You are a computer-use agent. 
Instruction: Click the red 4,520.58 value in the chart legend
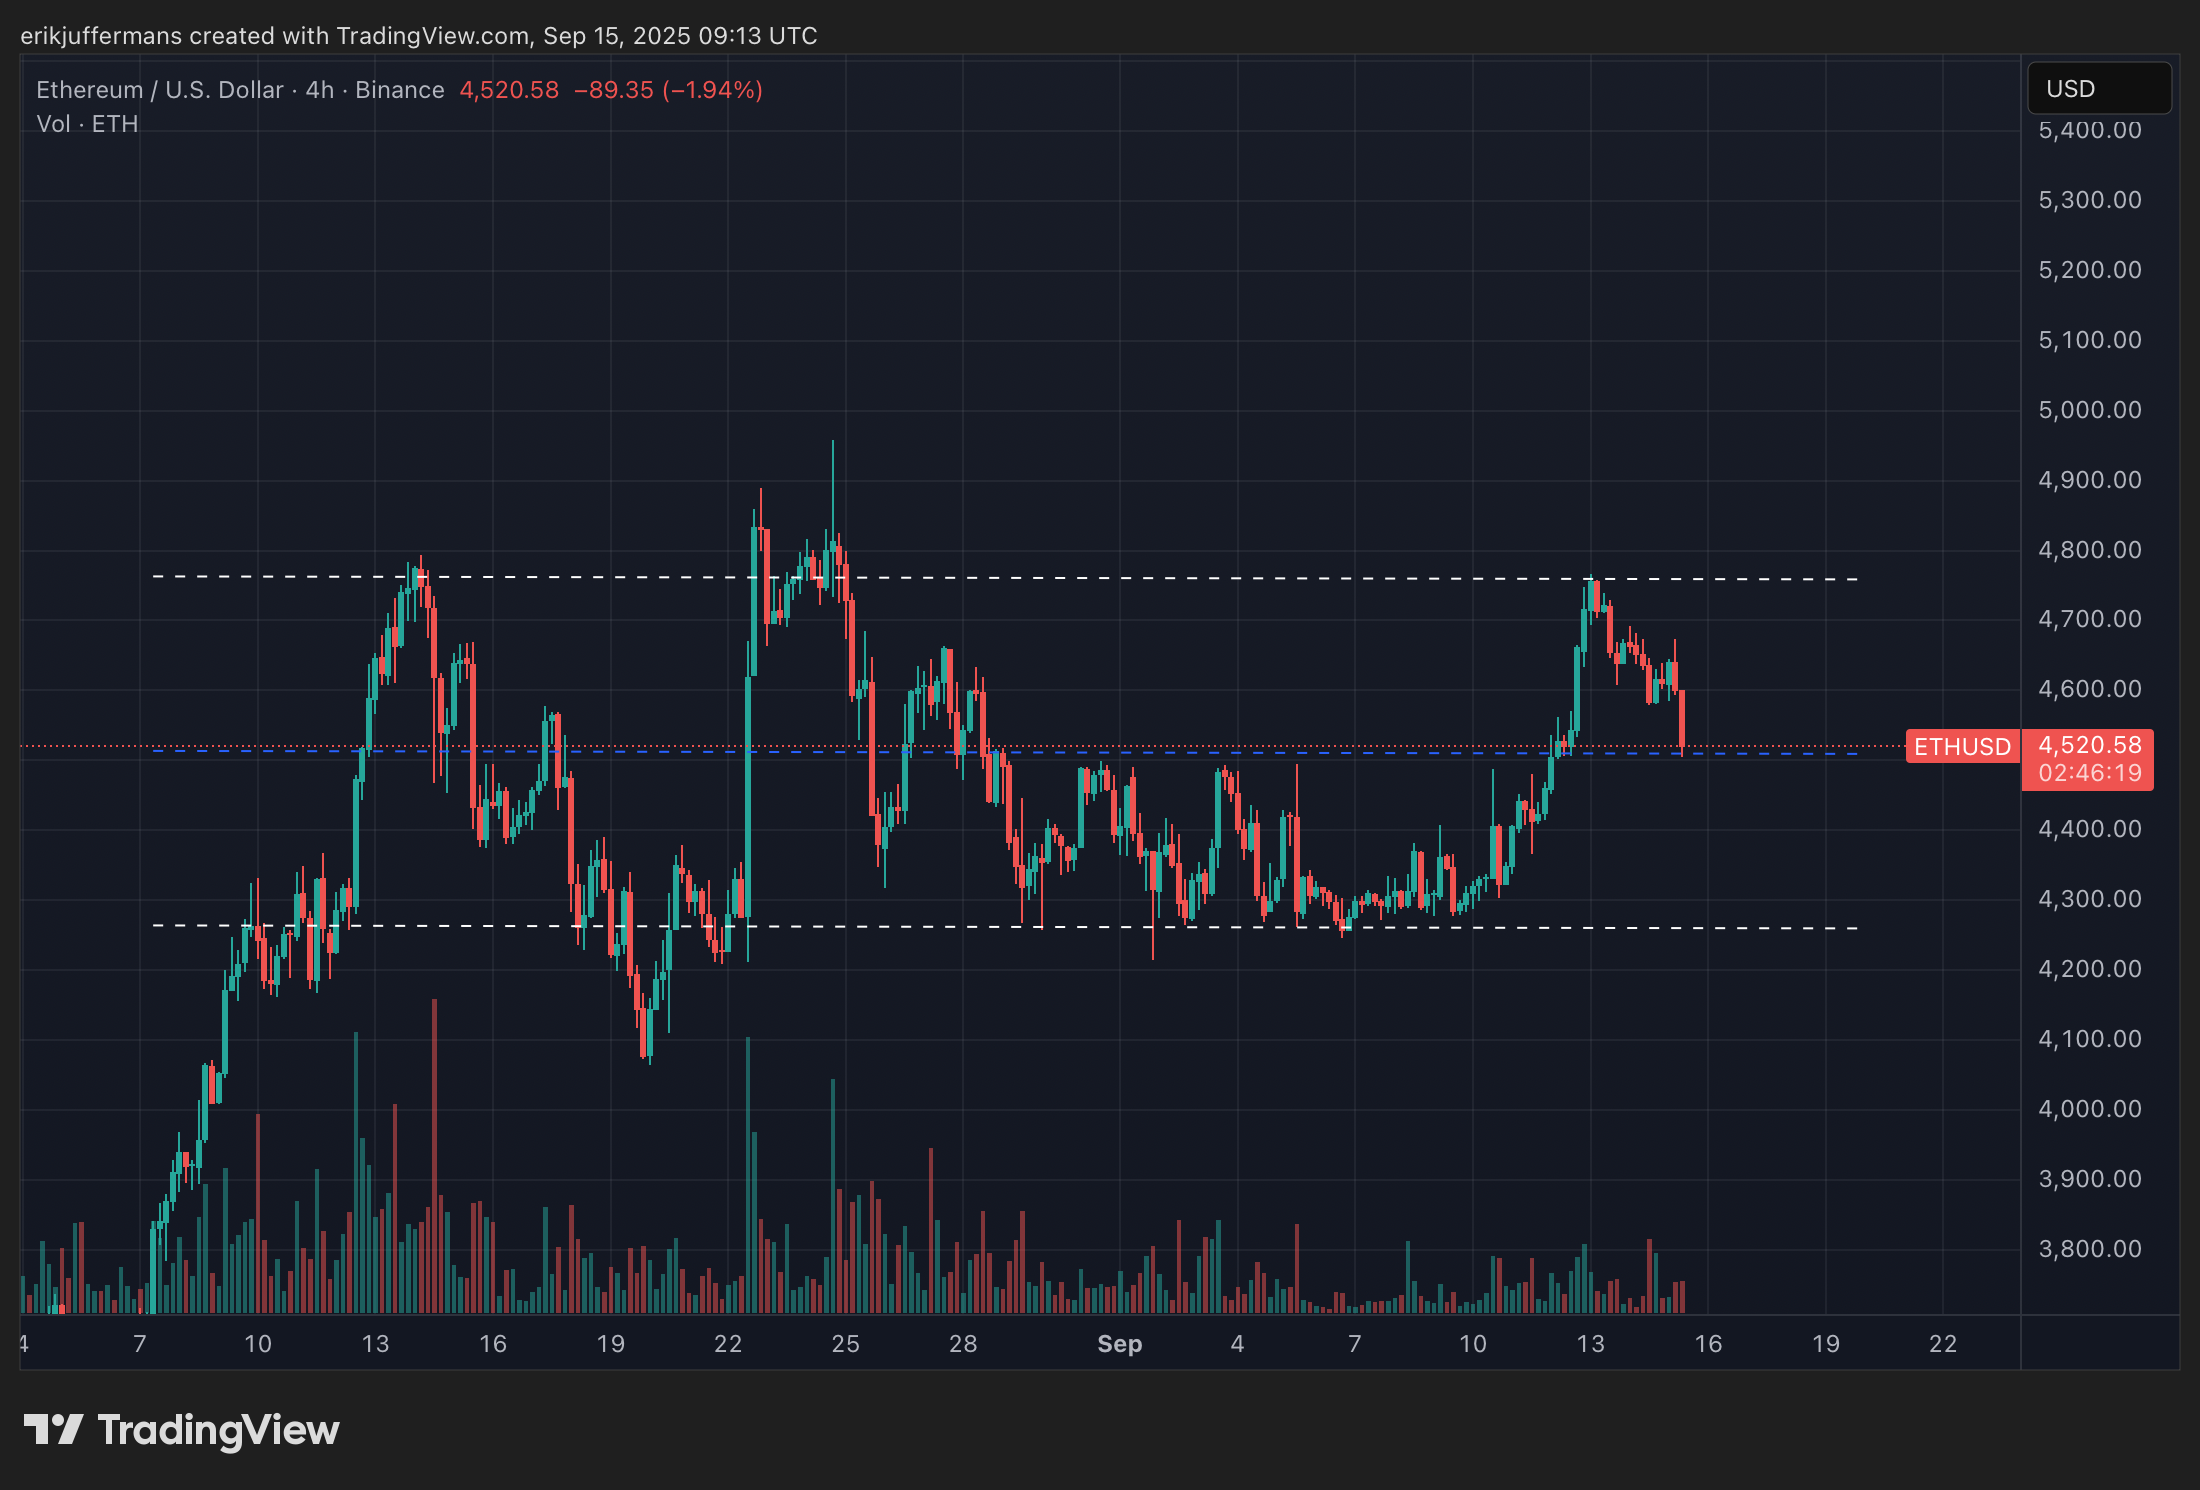[509, 90]
